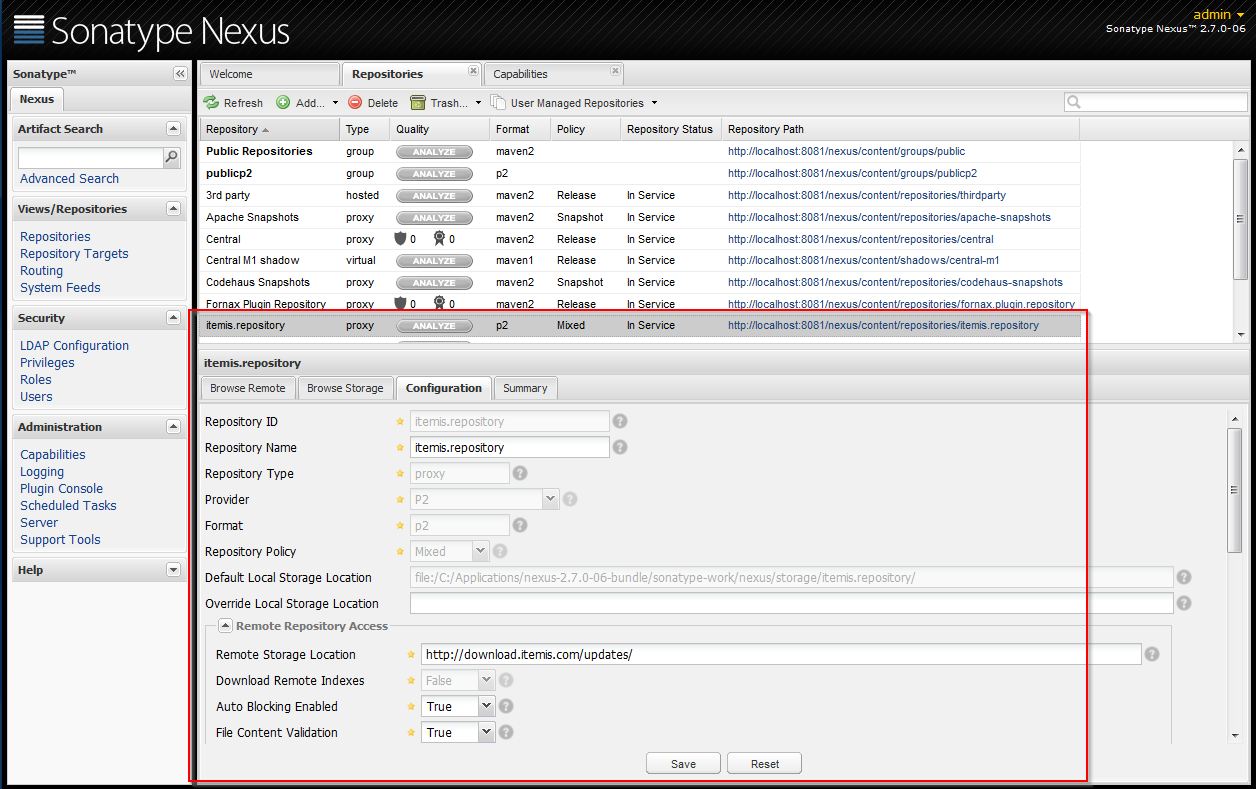1256x789 pixels.
Task: Click the magnifier icon in Artifact Search
Action: [x=172, y=157]
